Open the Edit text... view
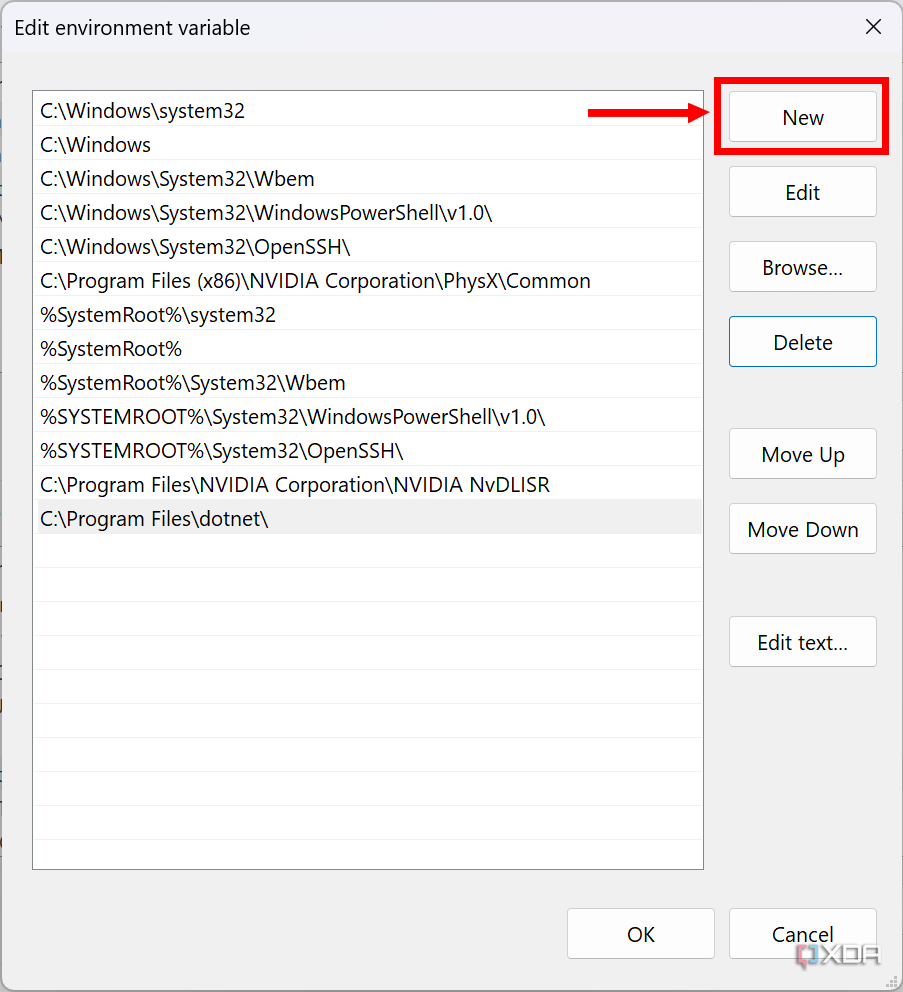The image size is (903, 992). [802, 642]
